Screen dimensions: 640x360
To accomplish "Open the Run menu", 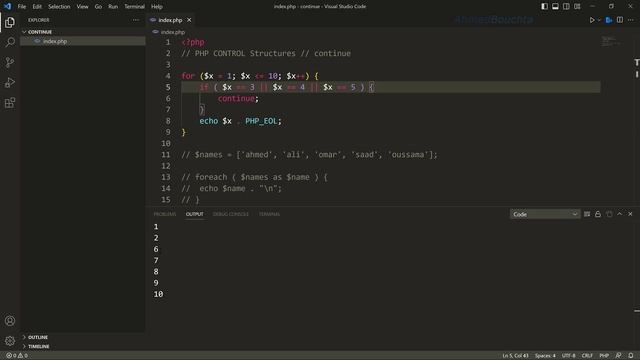I will tap(113, 7).
